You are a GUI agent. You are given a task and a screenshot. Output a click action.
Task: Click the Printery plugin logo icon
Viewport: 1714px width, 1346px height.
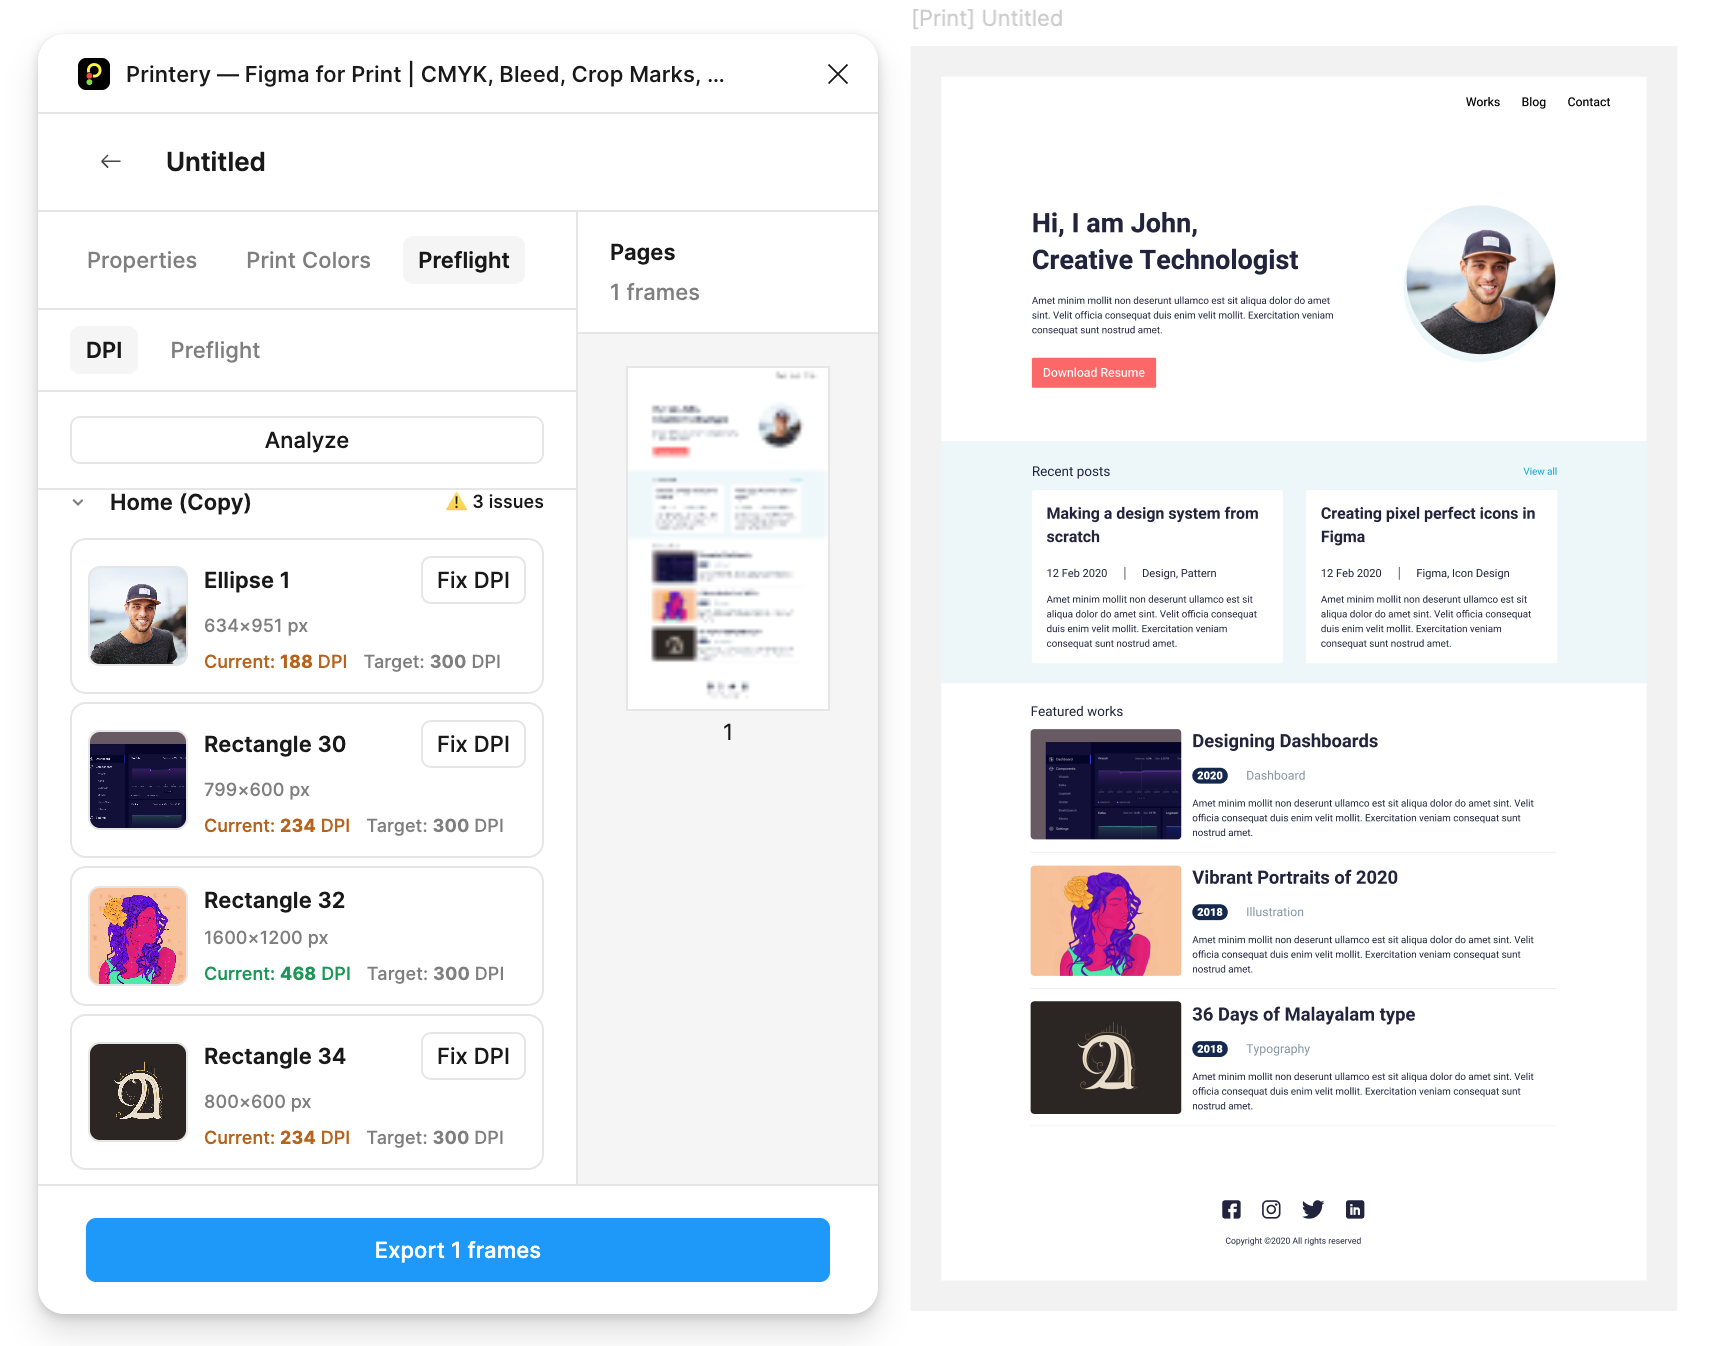95,73
